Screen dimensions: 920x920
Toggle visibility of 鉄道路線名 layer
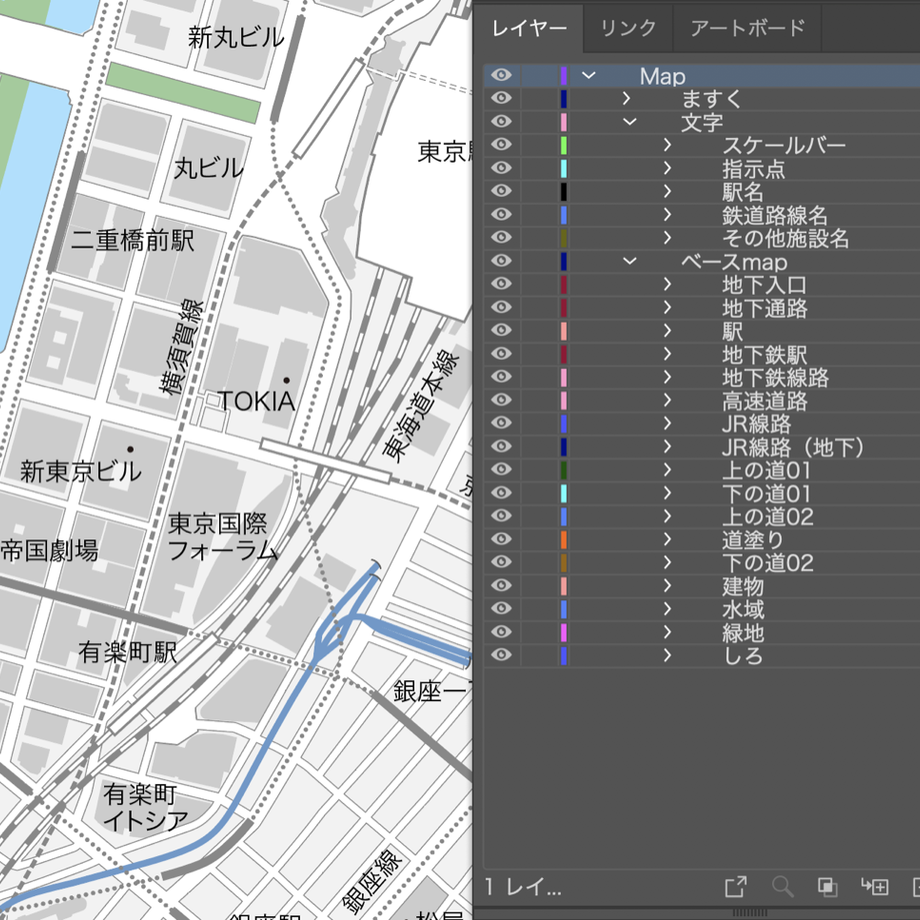[501, 214]
